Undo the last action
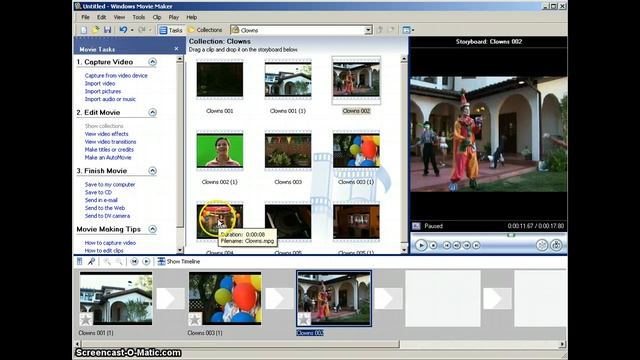640x360 pixels. click(123, 30)
